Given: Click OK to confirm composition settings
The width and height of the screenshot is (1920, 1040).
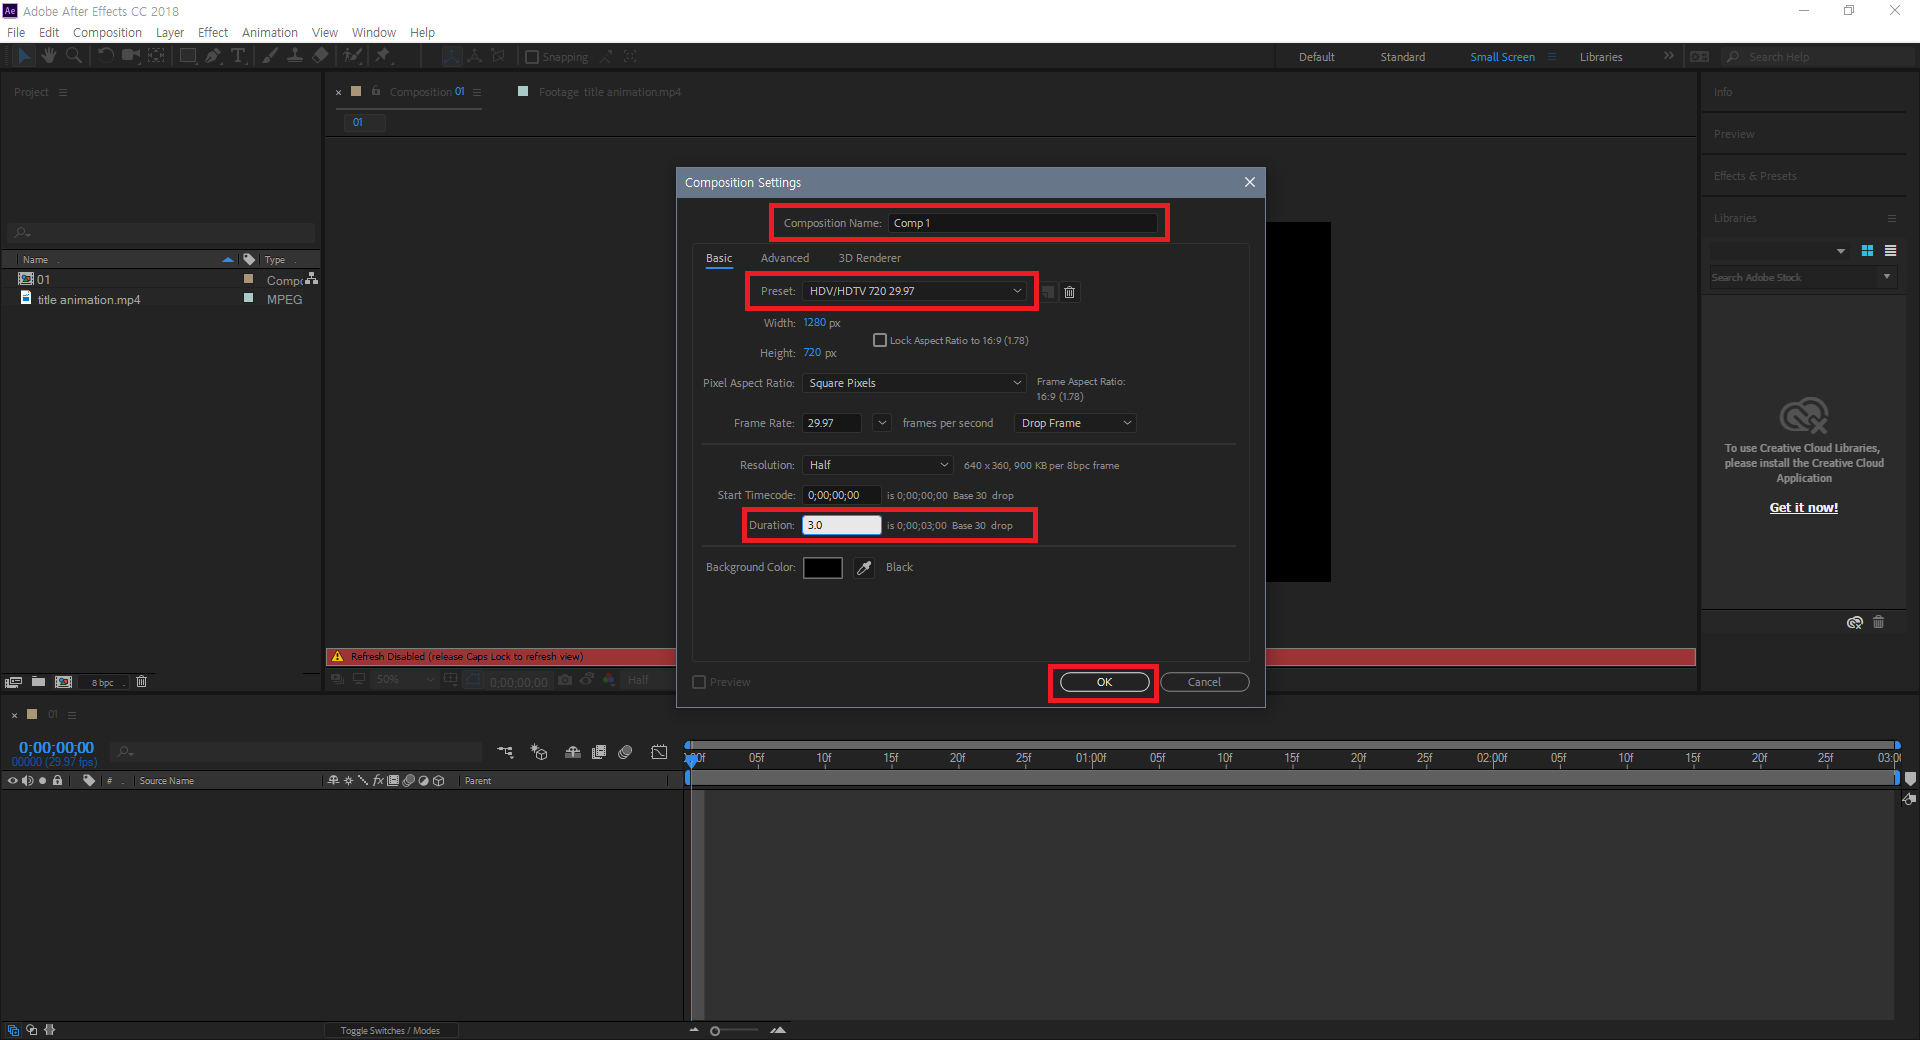Looking at the screenshot, I should pos(1104,682).
